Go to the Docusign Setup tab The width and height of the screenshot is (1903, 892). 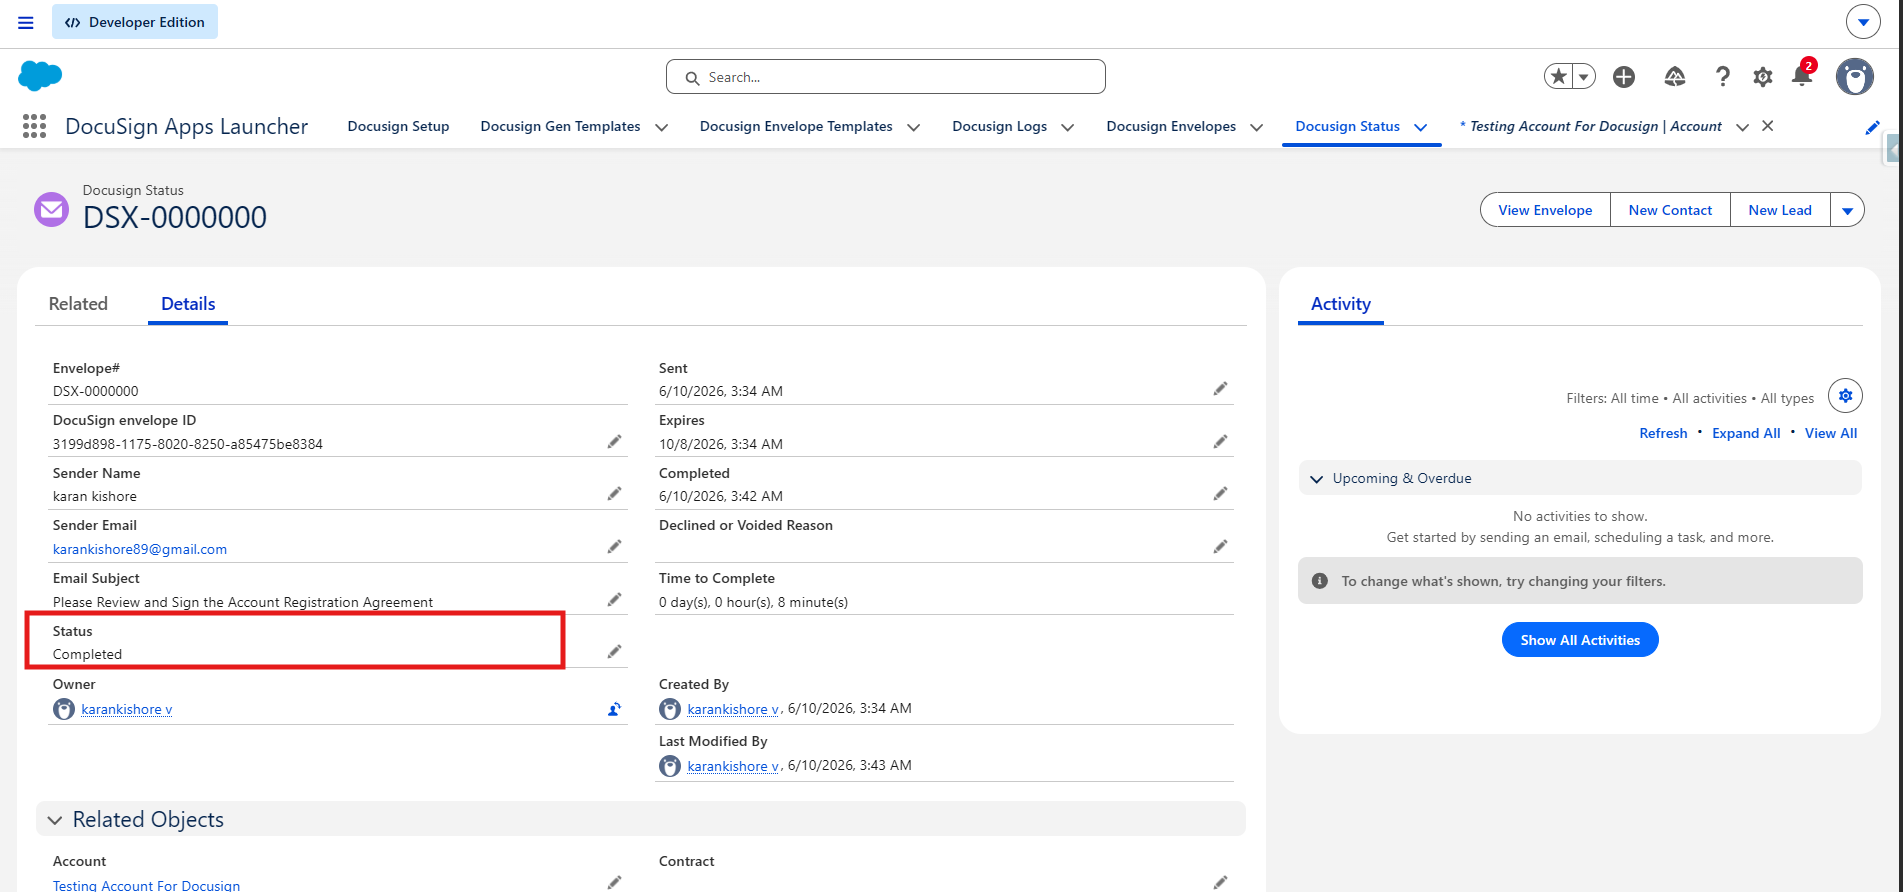(x=398, y=126)
